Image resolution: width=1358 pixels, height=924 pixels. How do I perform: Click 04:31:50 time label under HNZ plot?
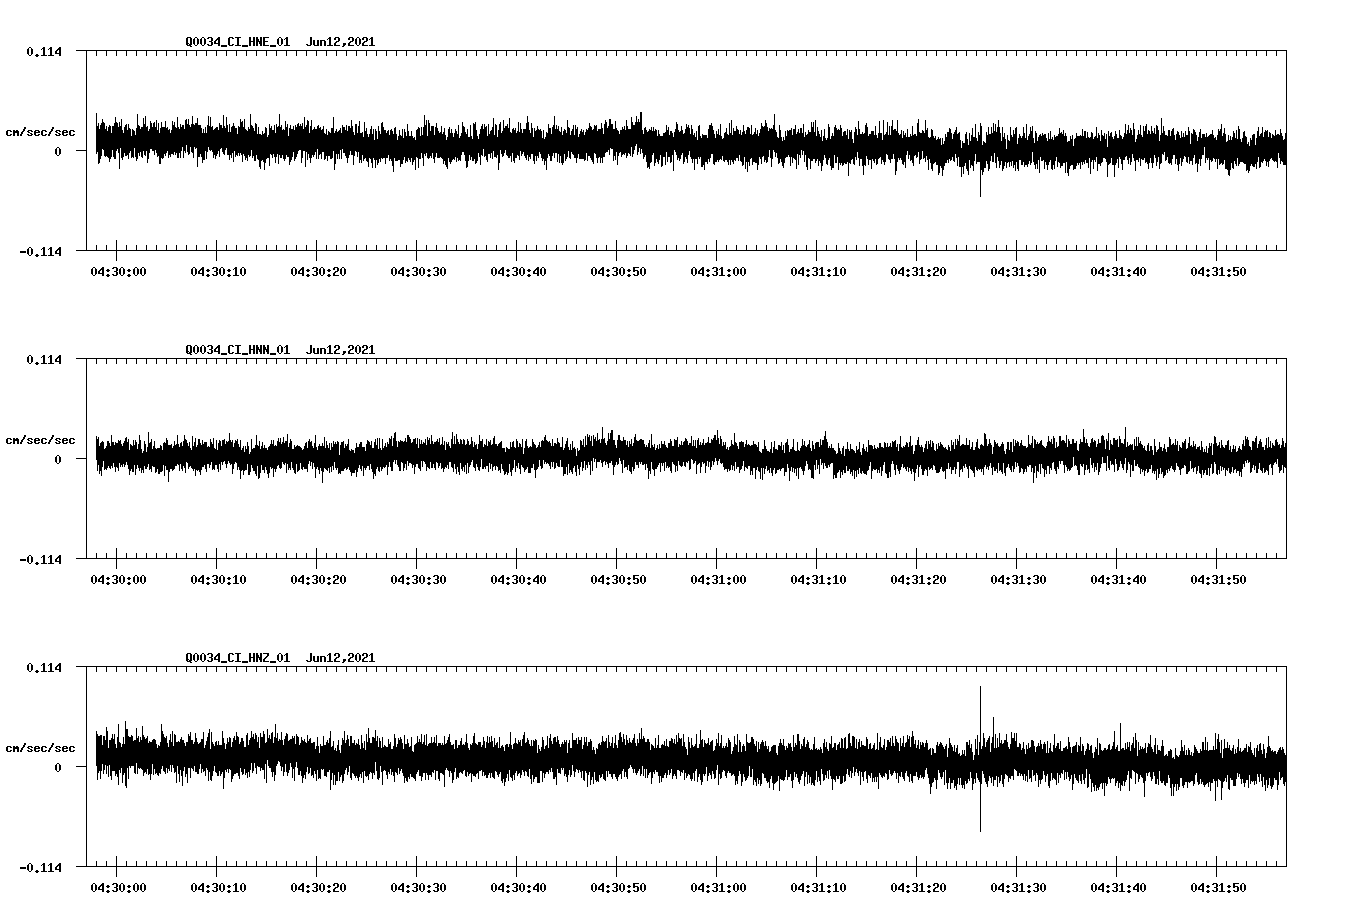tap(1218, 888)
